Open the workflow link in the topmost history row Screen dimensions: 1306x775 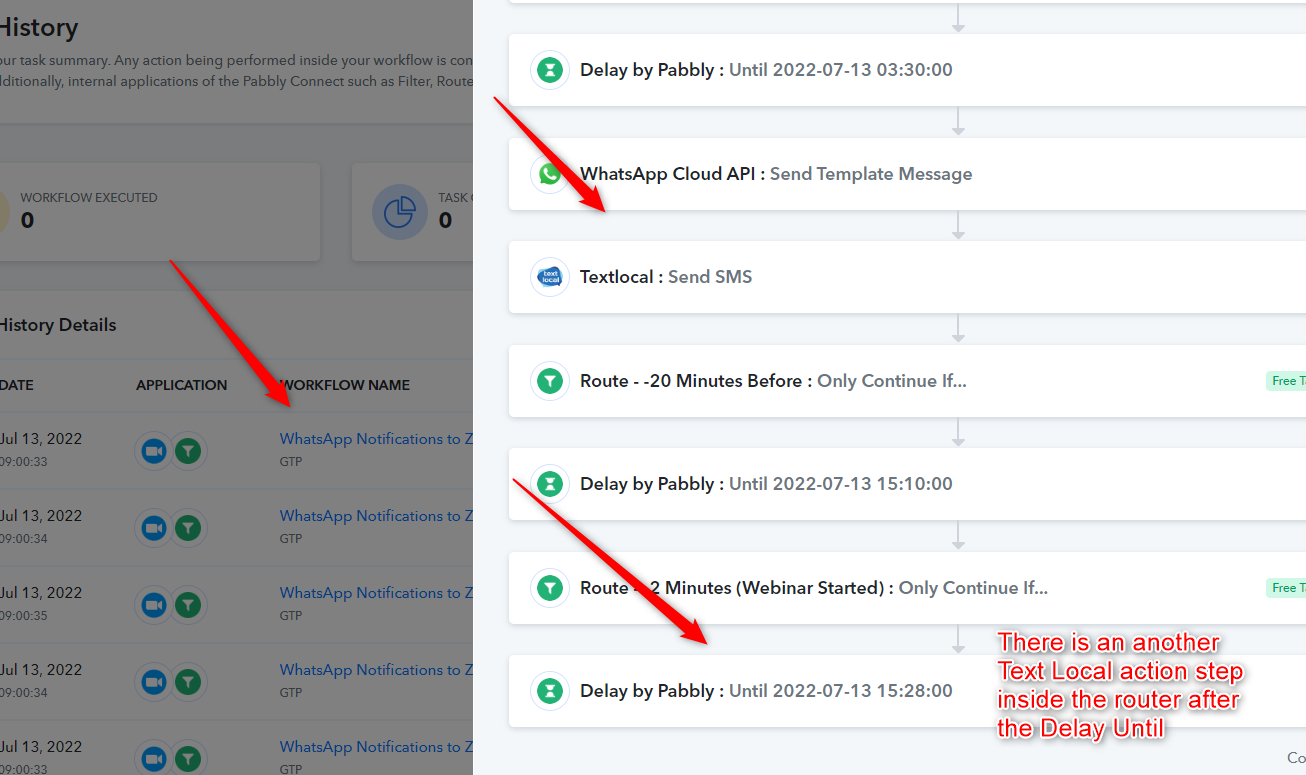(376, 439)
